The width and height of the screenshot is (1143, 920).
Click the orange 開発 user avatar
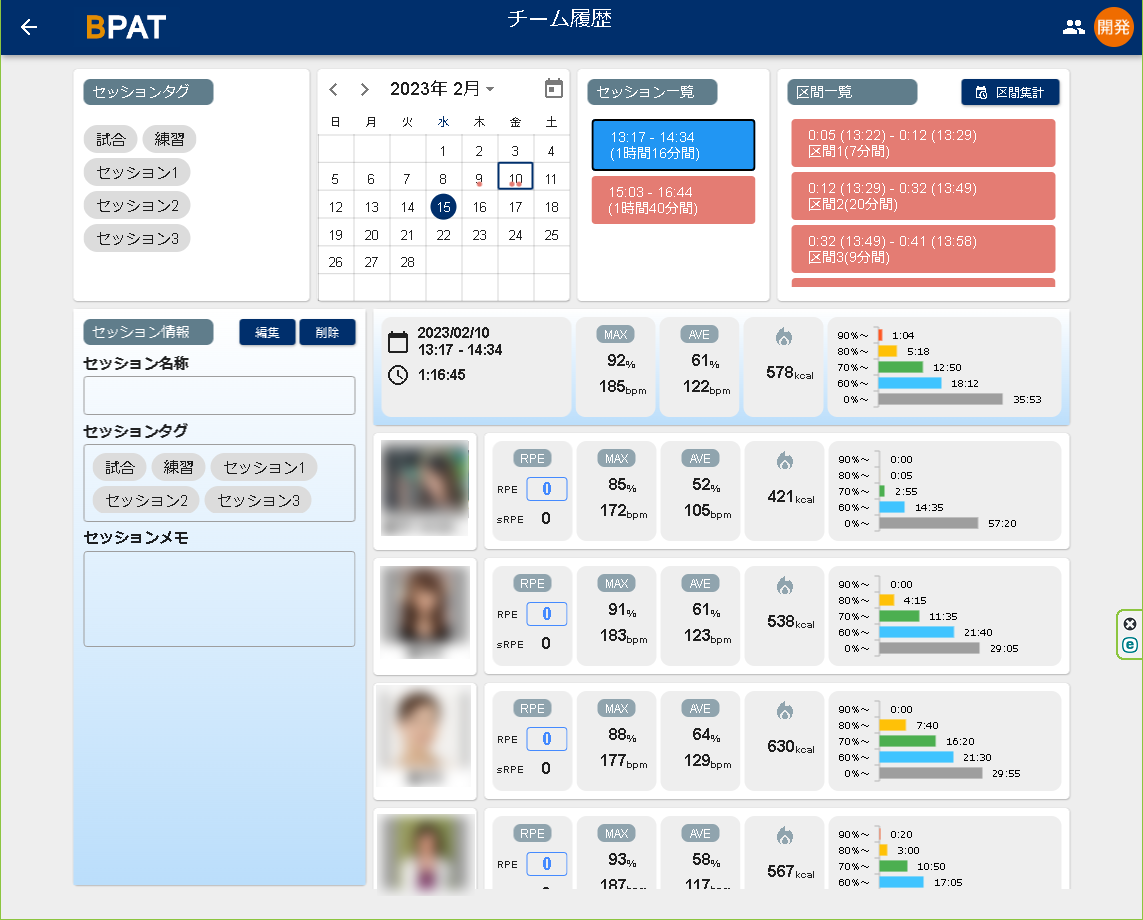[x=1113, y=27]
